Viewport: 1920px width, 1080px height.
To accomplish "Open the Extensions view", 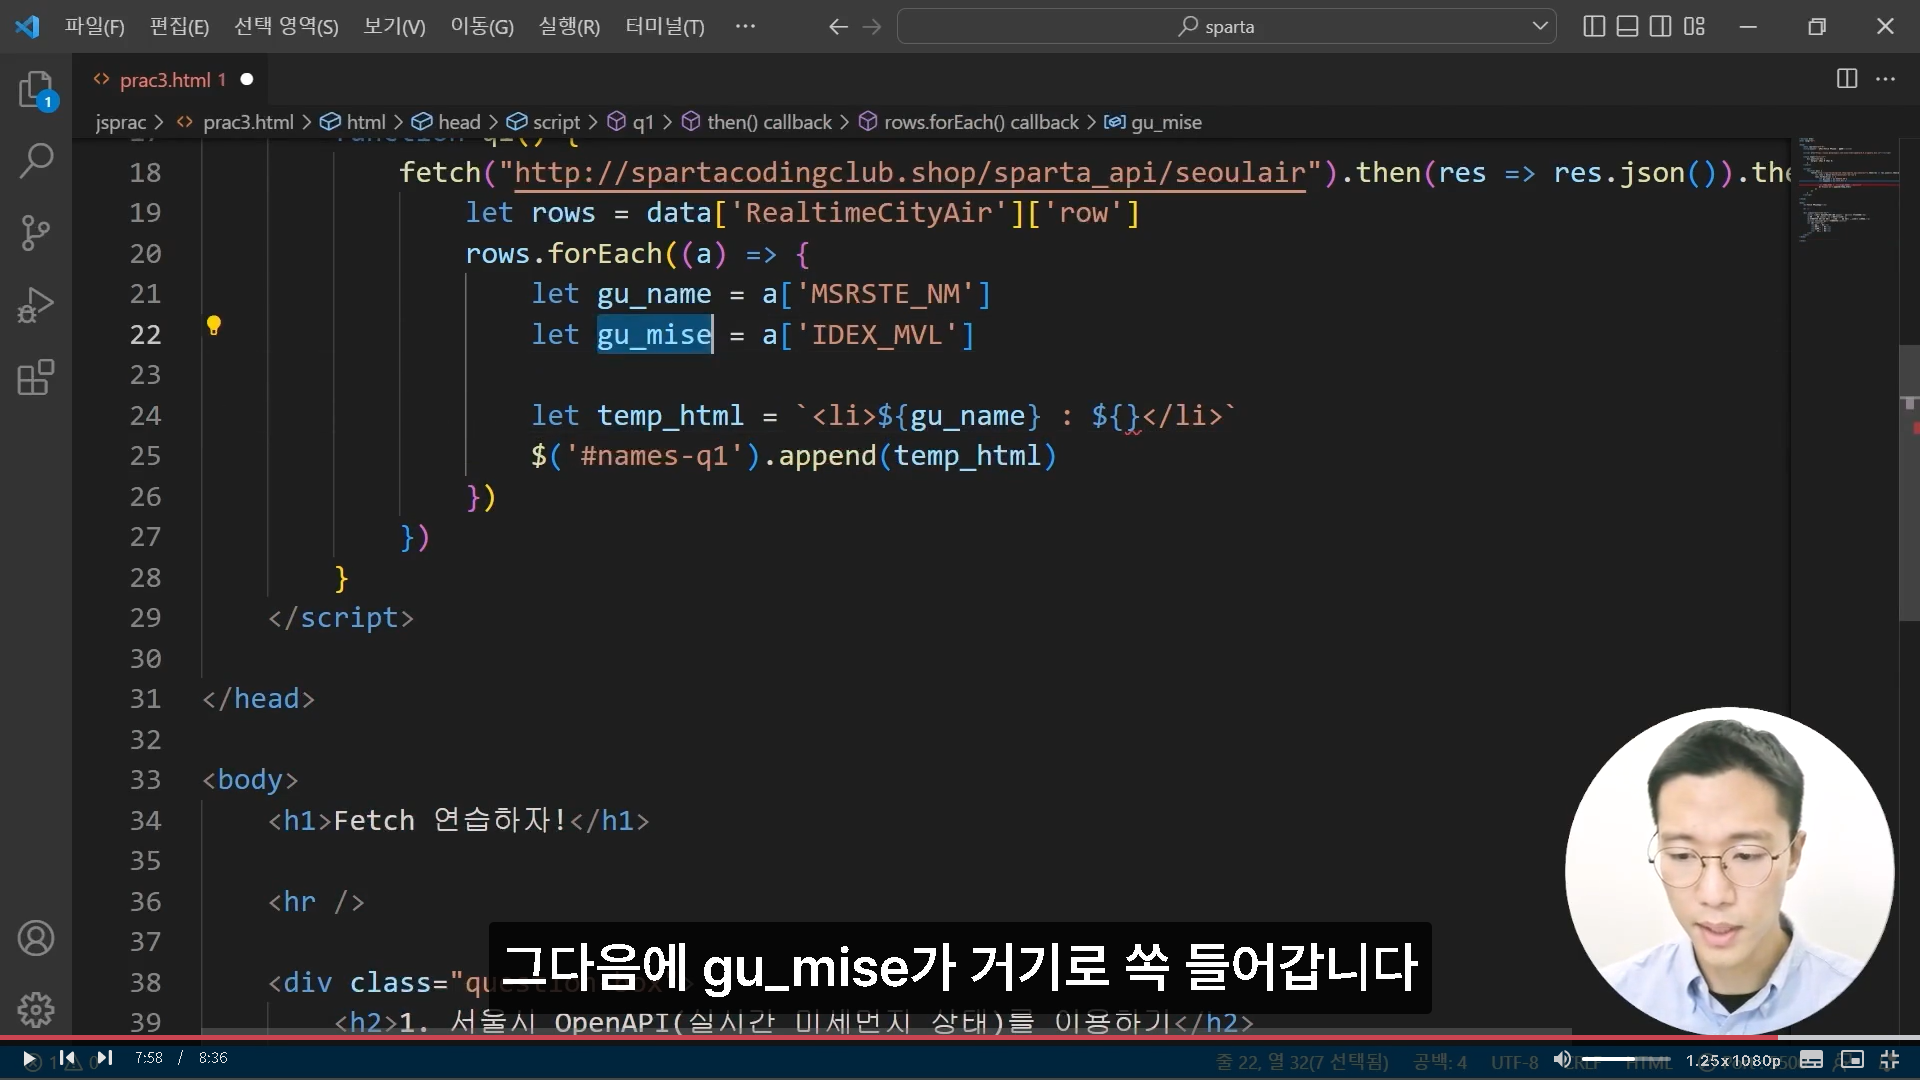I will (36, 378).
